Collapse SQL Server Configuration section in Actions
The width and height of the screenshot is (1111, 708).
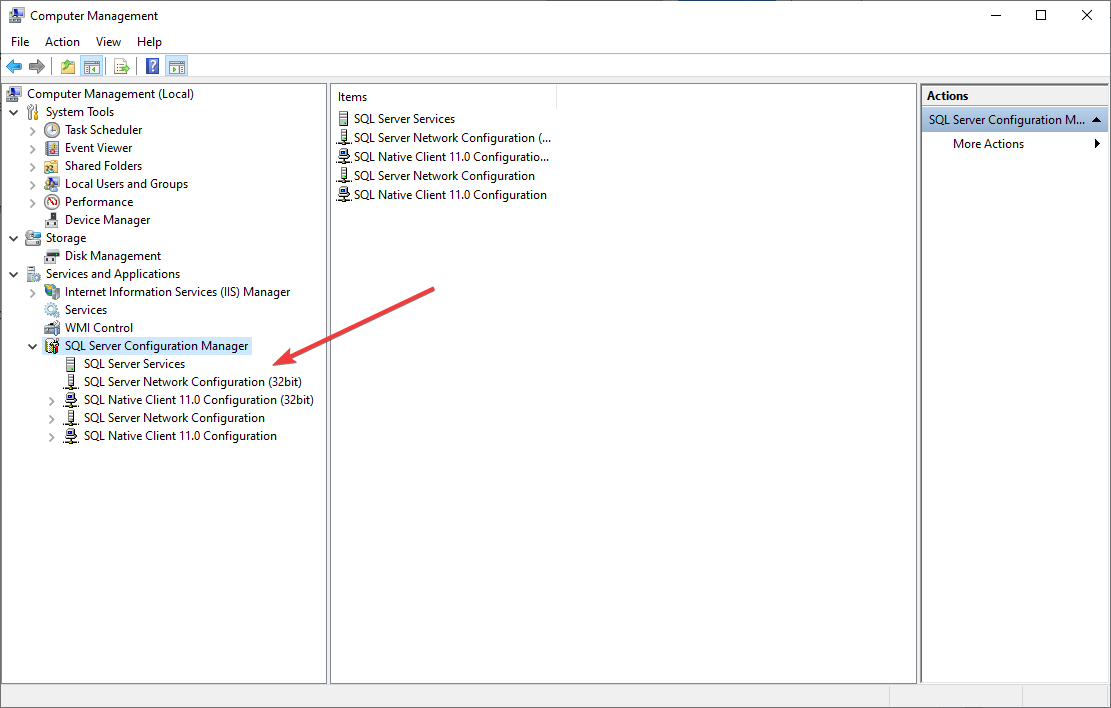click(x=1097, y=120)
